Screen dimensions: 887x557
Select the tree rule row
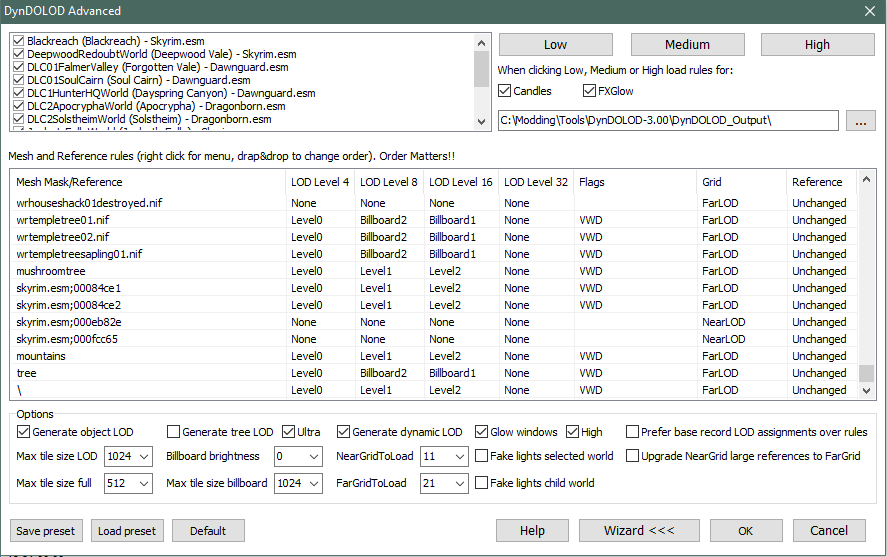pyautogui.click(x=433, y=373)
